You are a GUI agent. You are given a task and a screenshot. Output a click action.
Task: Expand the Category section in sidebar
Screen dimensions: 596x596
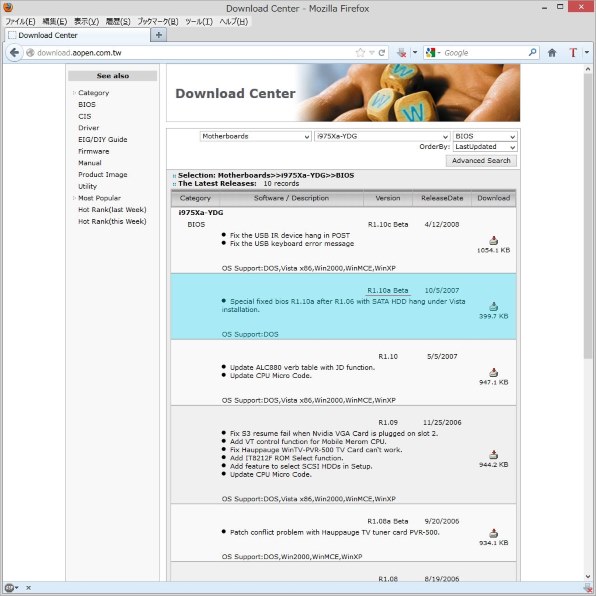(x=74, y=93)
